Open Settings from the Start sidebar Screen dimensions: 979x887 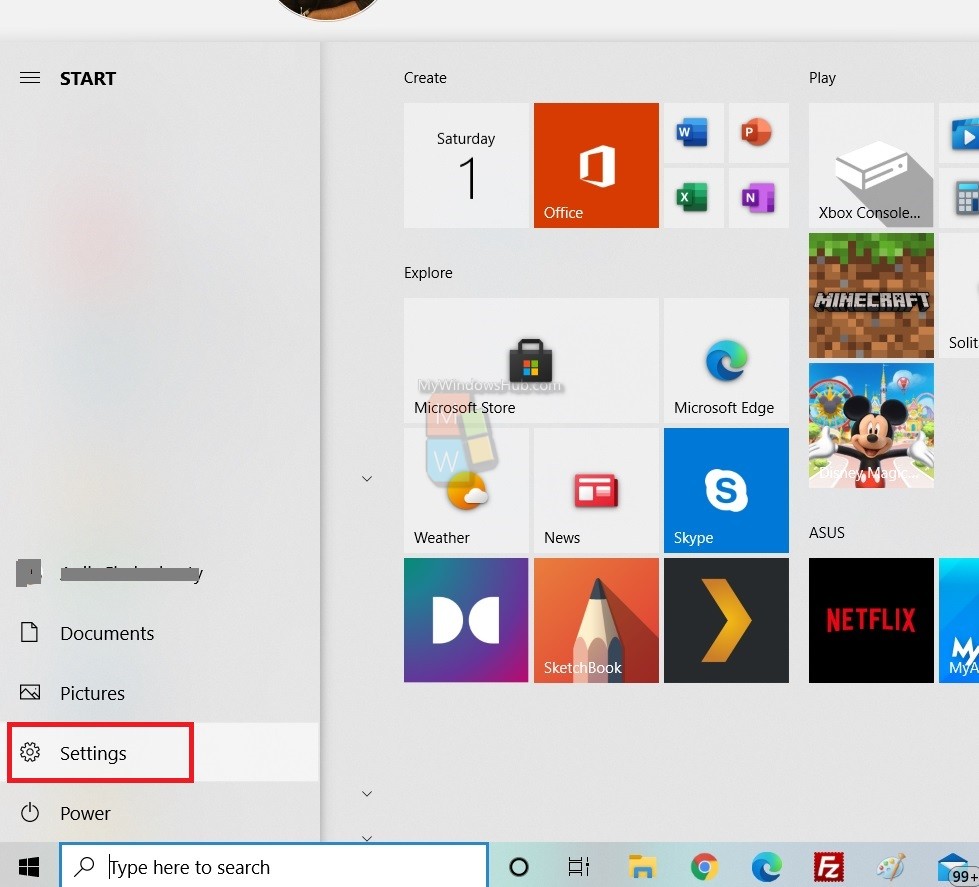[x=159, y=752]
